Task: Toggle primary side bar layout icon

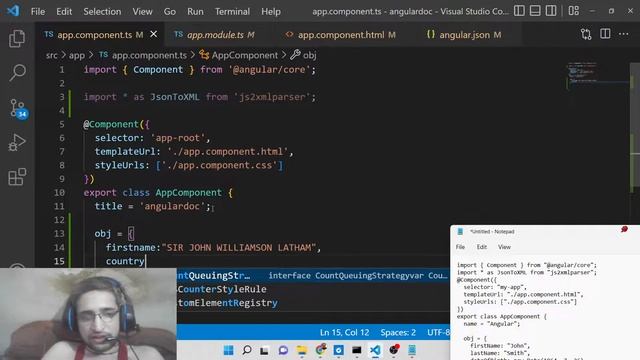Action: tap(519, 11)
